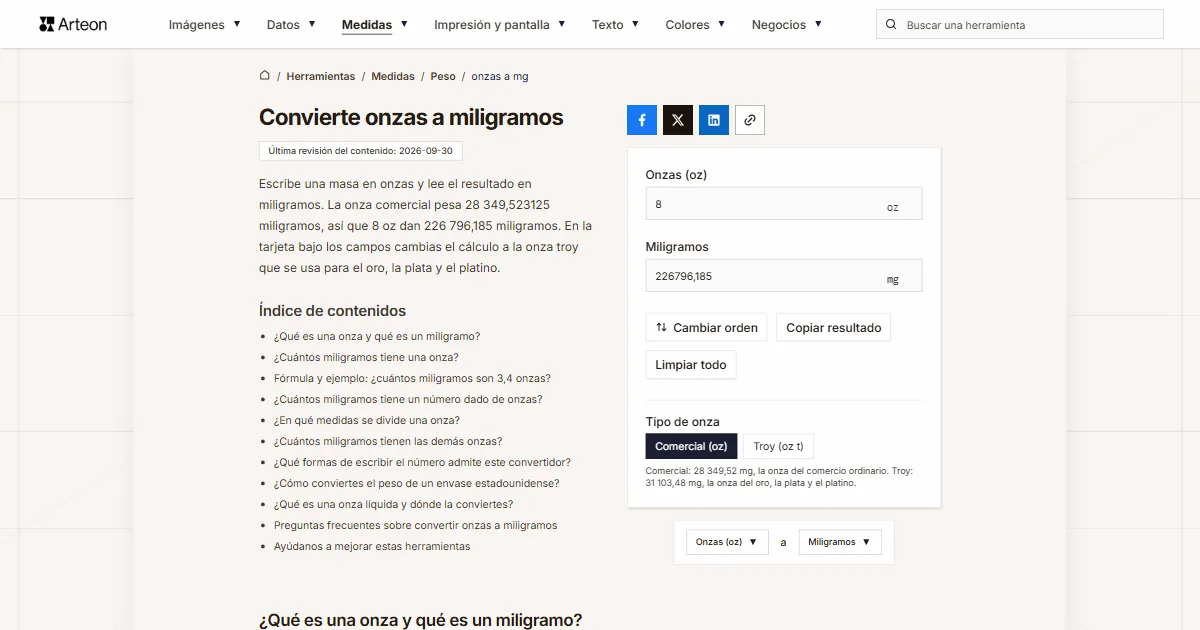The width and height of the screenshot is (1200, 630).
Task: Click the Miligramos result field
Action: (784, 276)
